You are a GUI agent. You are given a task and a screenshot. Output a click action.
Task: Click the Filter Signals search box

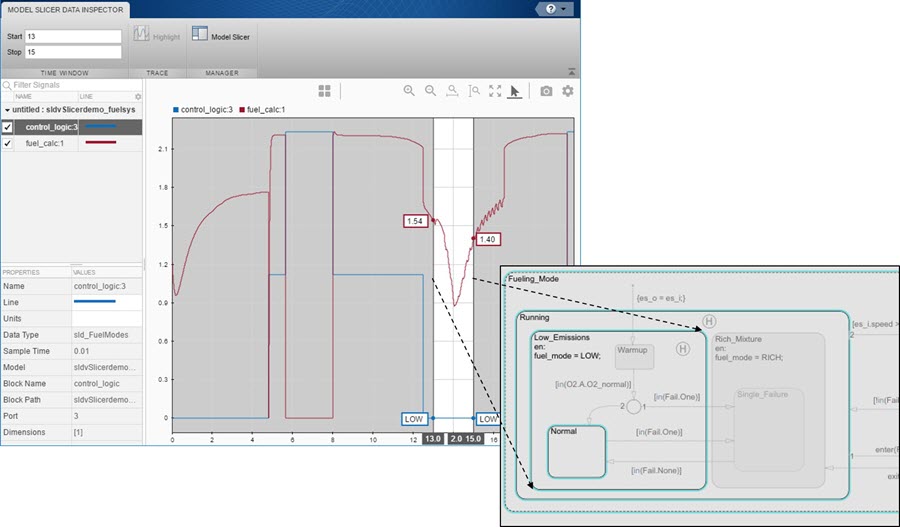point(72,85)
